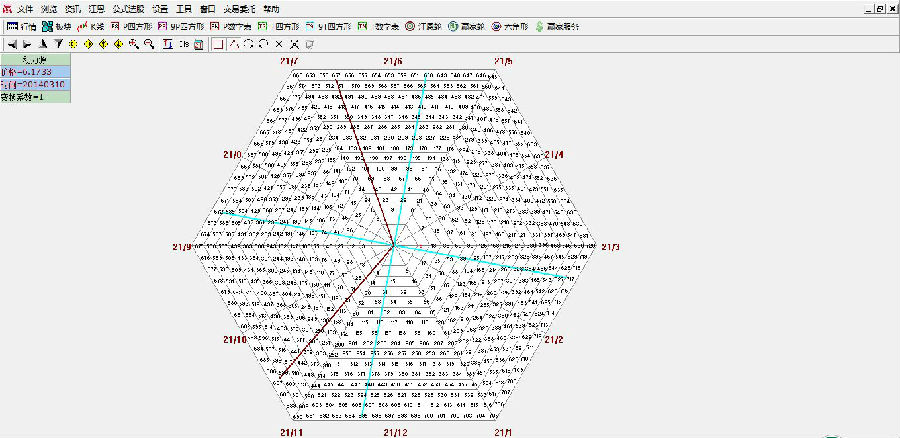The width and height of the screenshot is (900, 438).
Task: Click the zoom in magnifier icon
Action: pos(133,44)
